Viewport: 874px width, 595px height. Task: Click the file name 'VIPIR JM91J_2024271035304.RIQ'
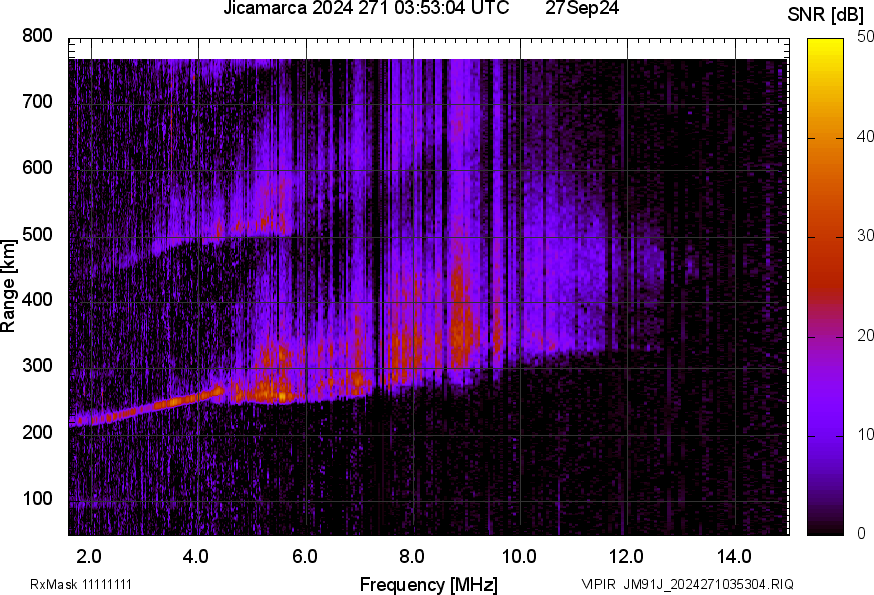click(687, 585)
